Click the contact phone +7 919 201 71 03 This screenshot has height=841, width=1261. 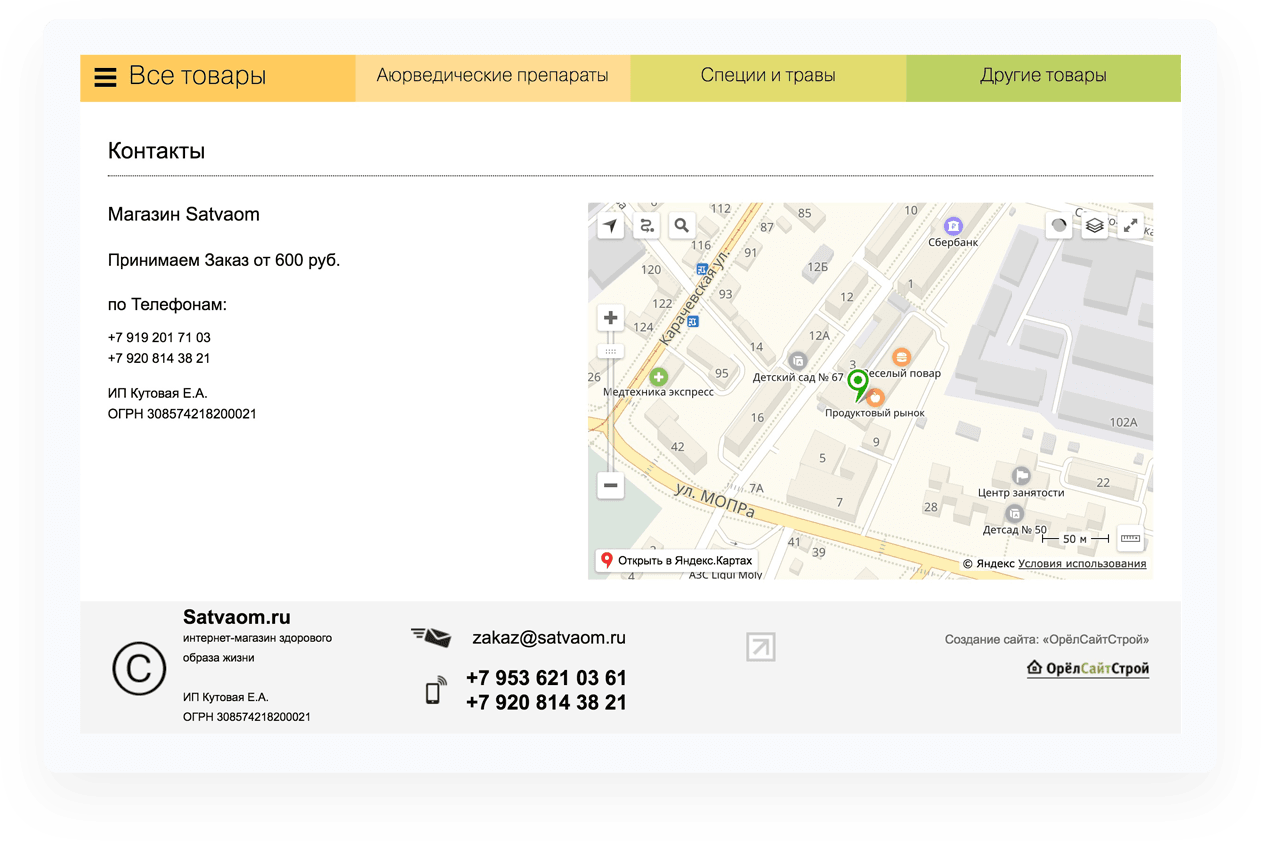[x=159, y=338]
